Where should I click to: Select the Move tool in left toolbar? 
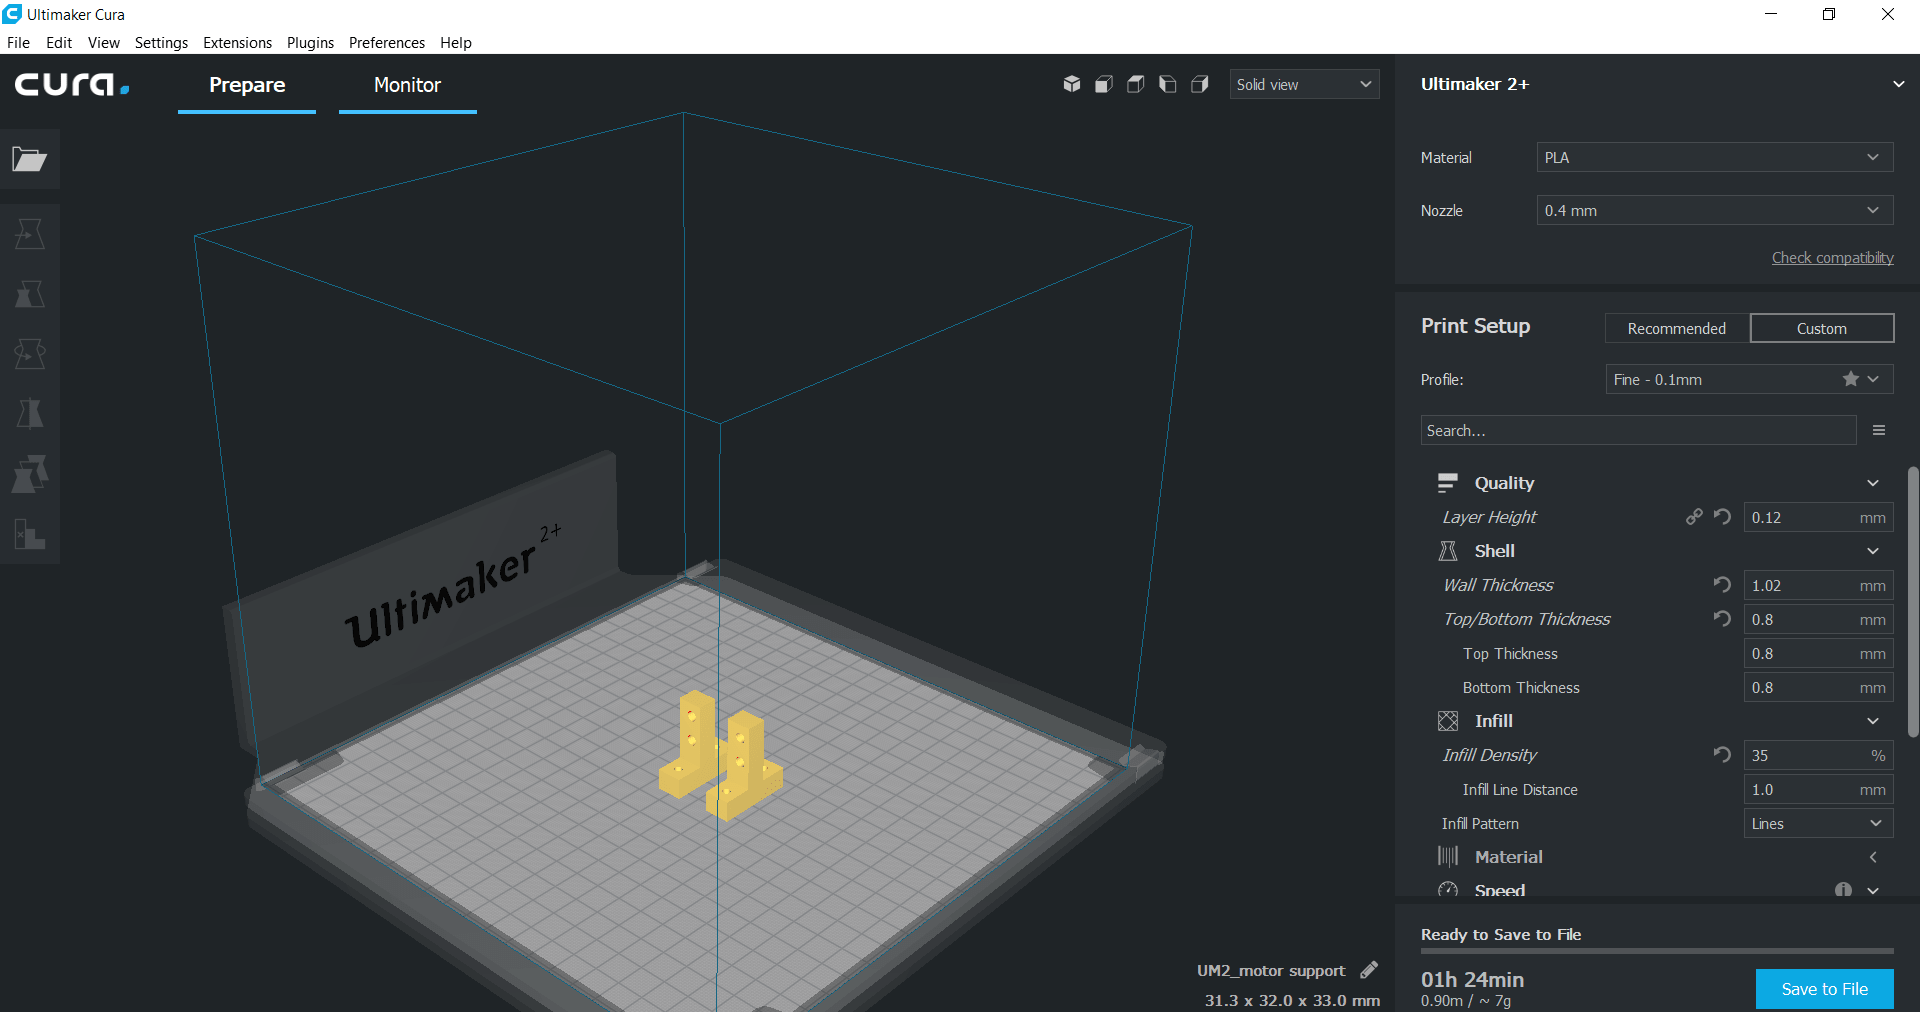point(29,234)
